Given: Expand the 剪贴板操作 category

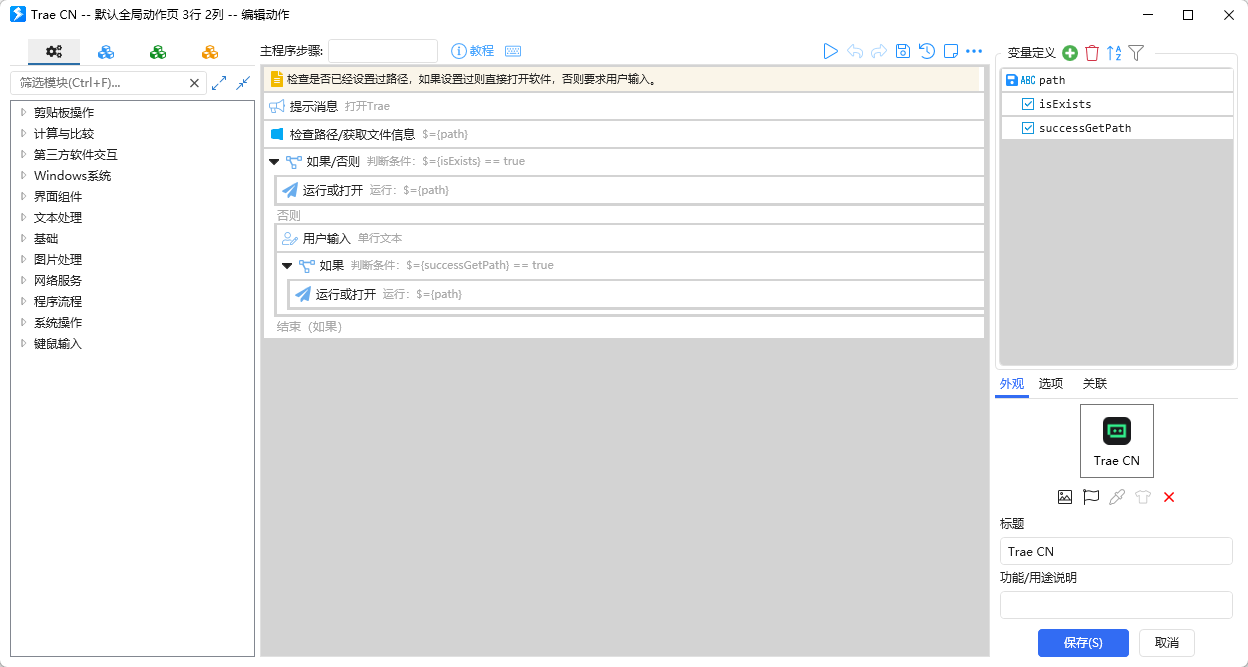Looking at the screenshot, I should point(24,112).
